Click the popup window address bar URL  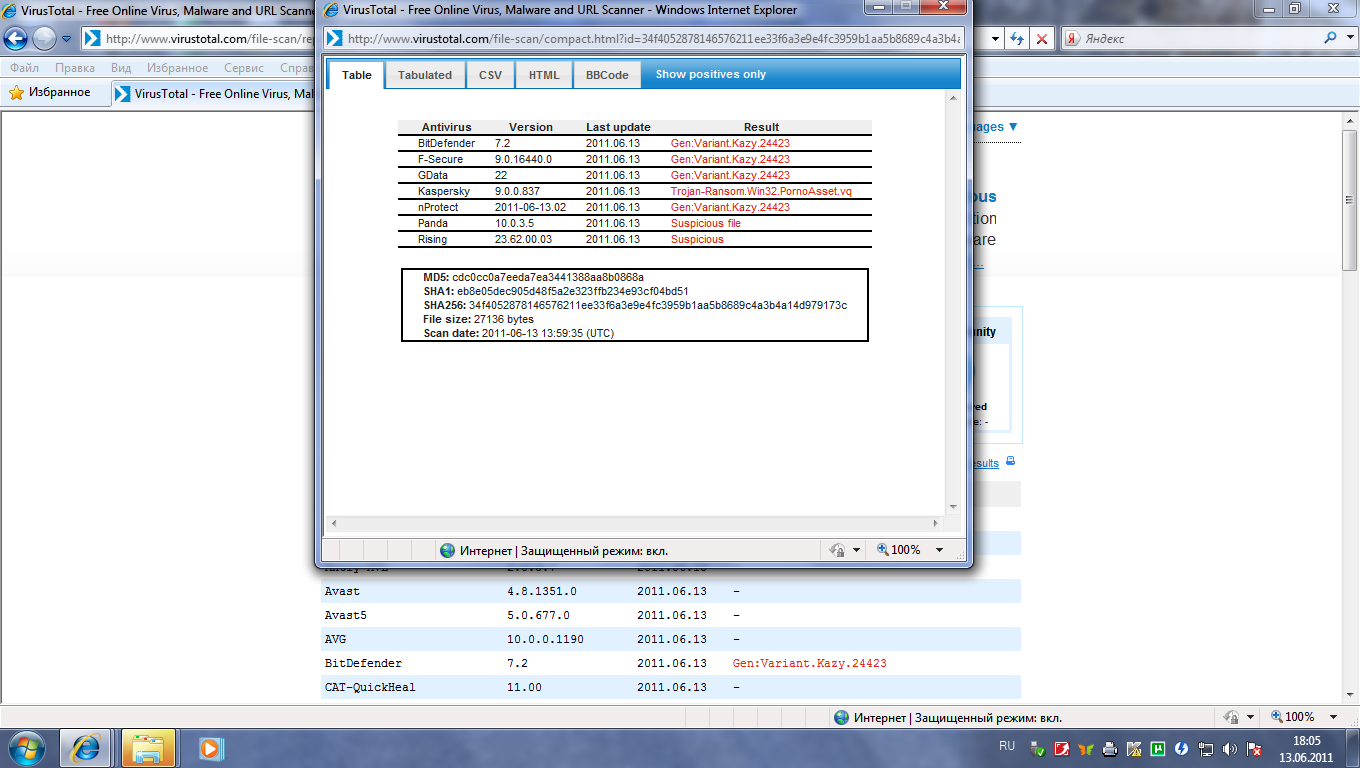tap(654, 39)
